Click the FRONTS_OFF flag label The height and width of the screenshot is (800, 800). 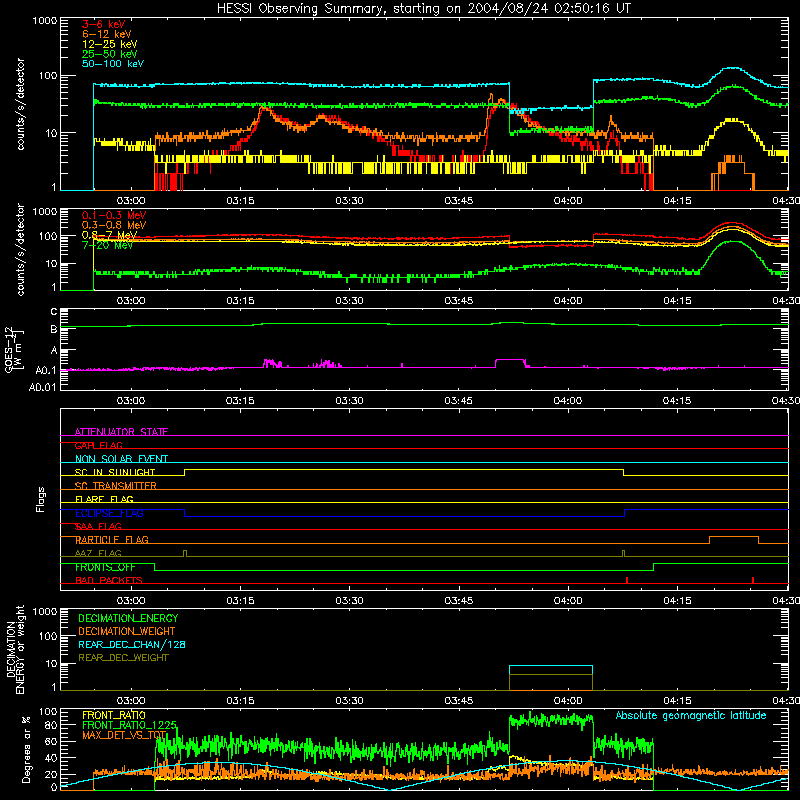click(105, 567)
